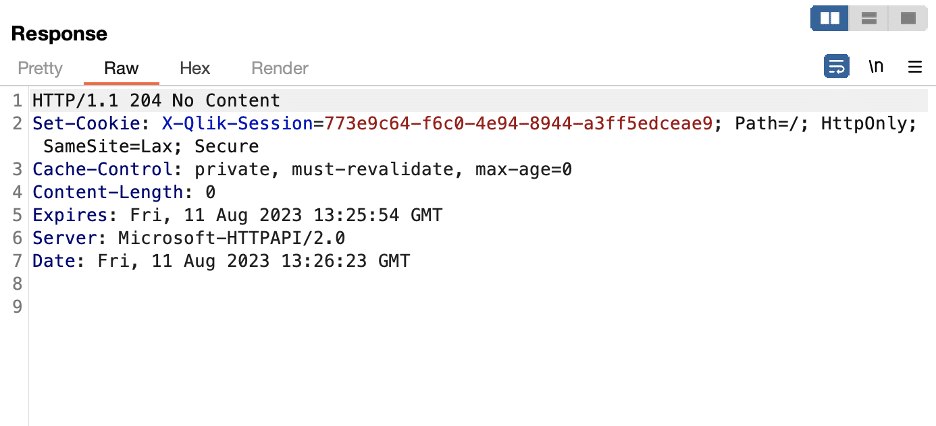Switch to the Render tab

pos(280,68)
